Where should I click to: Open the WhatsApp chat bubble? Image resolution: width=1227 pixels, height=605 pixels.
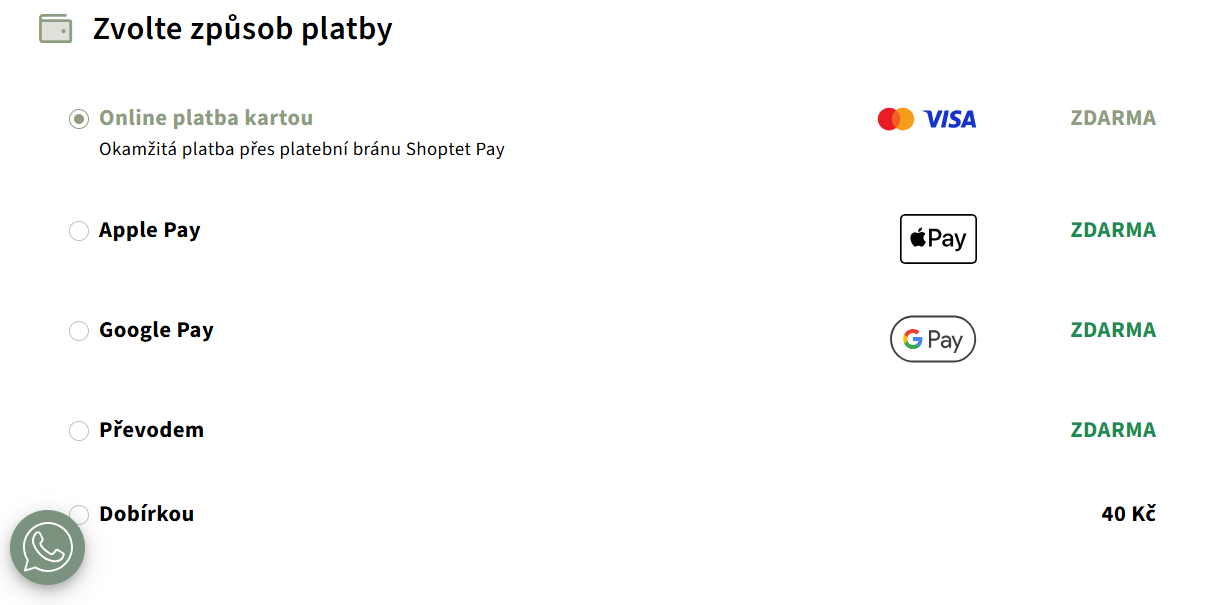[47, 547]
